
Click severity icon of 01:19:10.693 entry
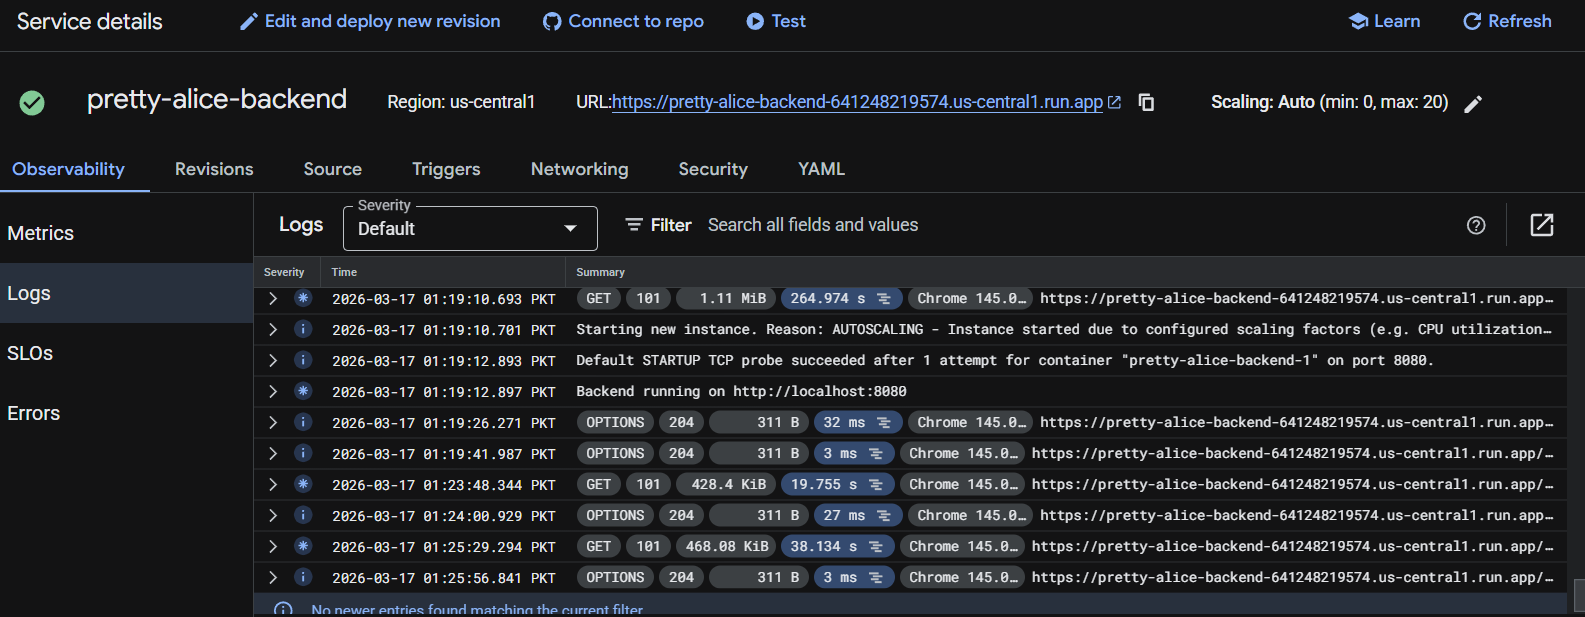(303, 298)
